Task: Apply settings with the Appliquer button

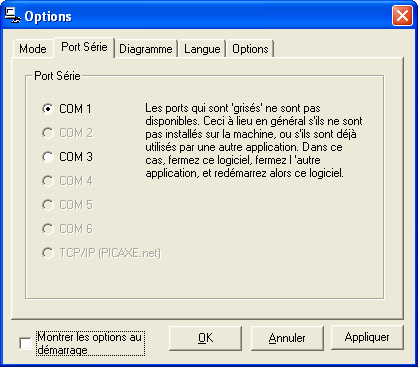Action: (367, 337)
